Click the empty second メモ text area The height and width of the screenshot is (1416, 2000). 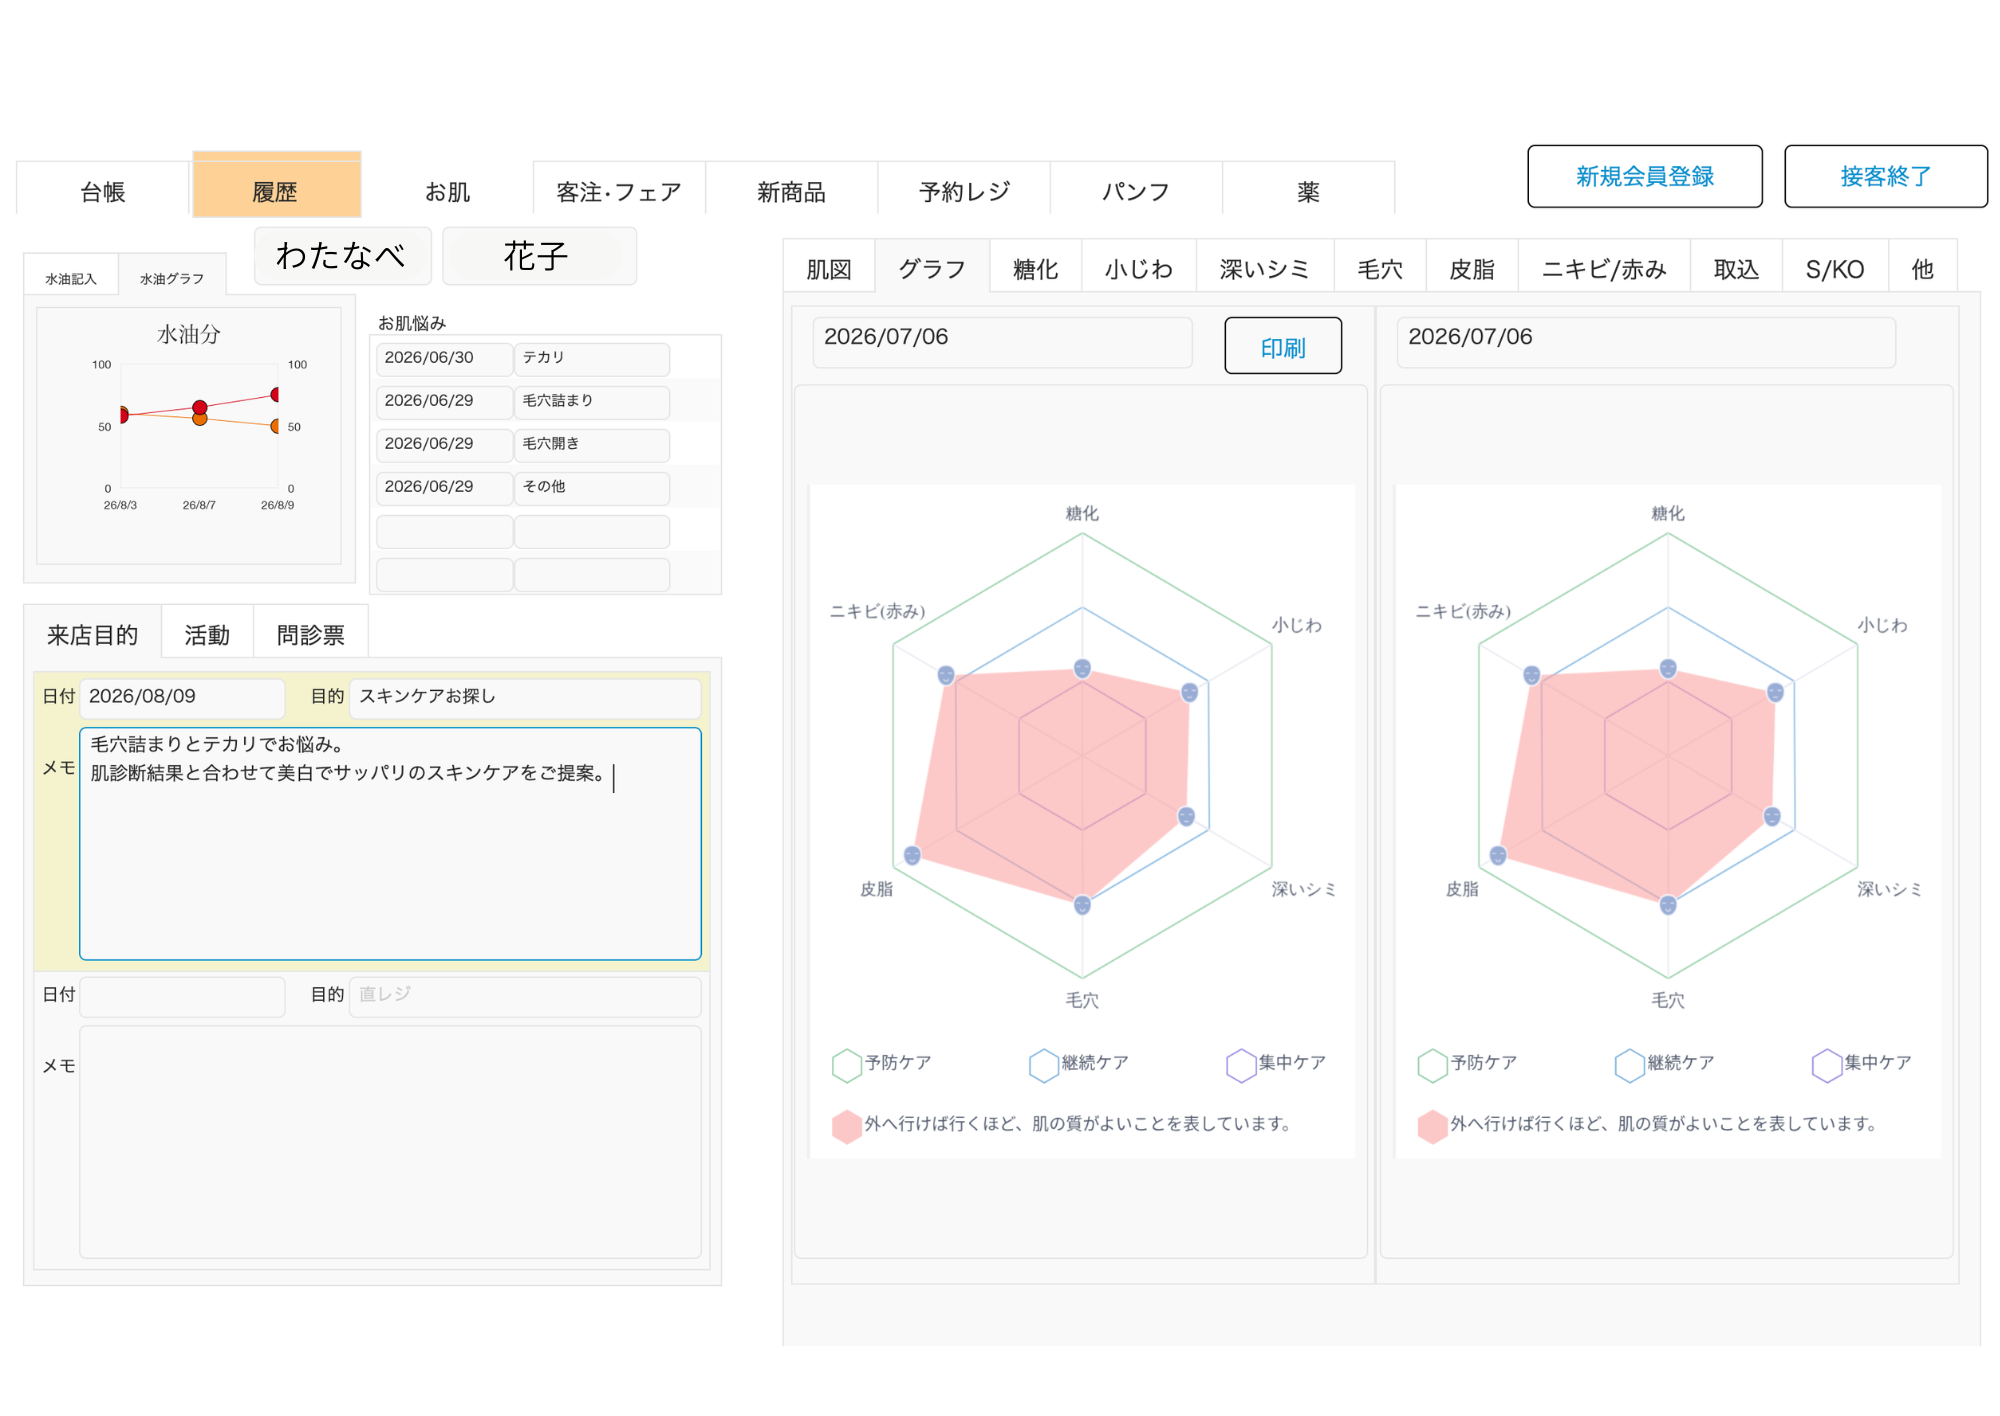390,1141
